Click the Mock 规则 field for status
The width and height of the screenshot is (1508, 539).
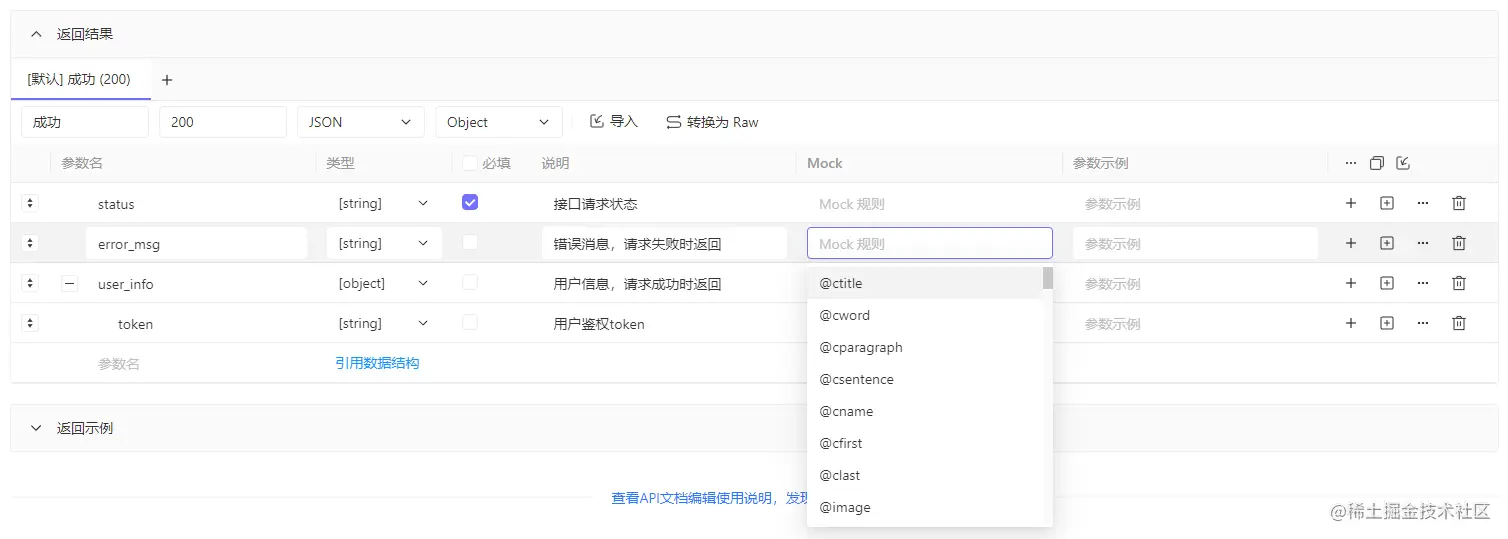929,203
